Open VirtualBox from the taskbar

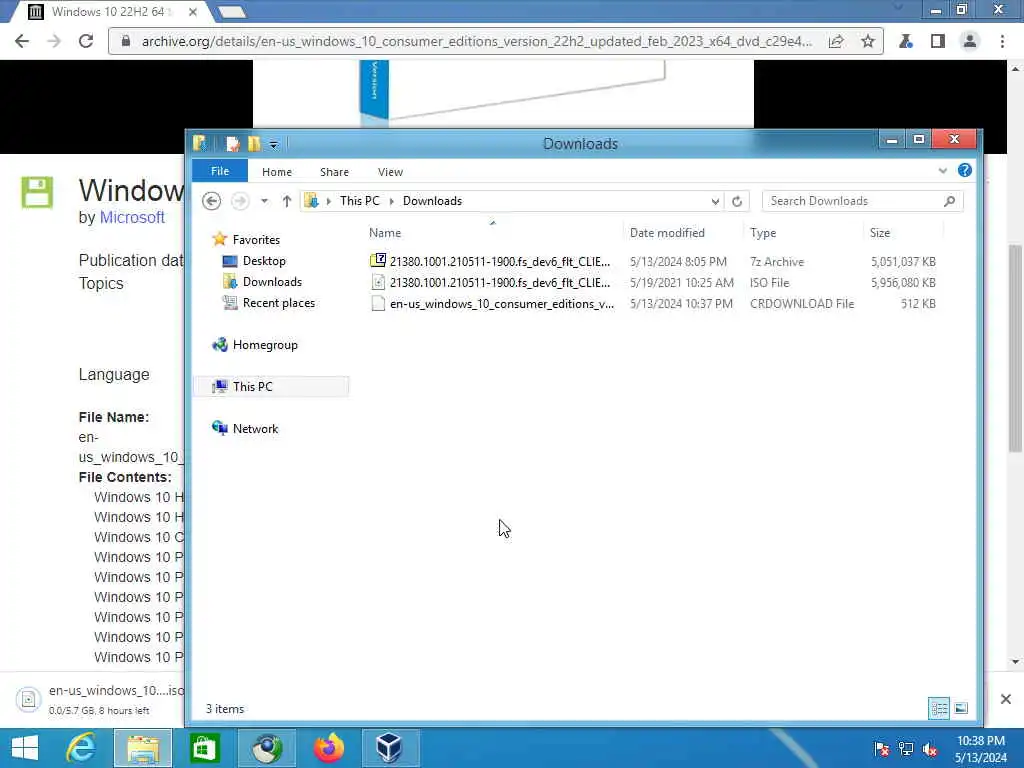(390, 748)
